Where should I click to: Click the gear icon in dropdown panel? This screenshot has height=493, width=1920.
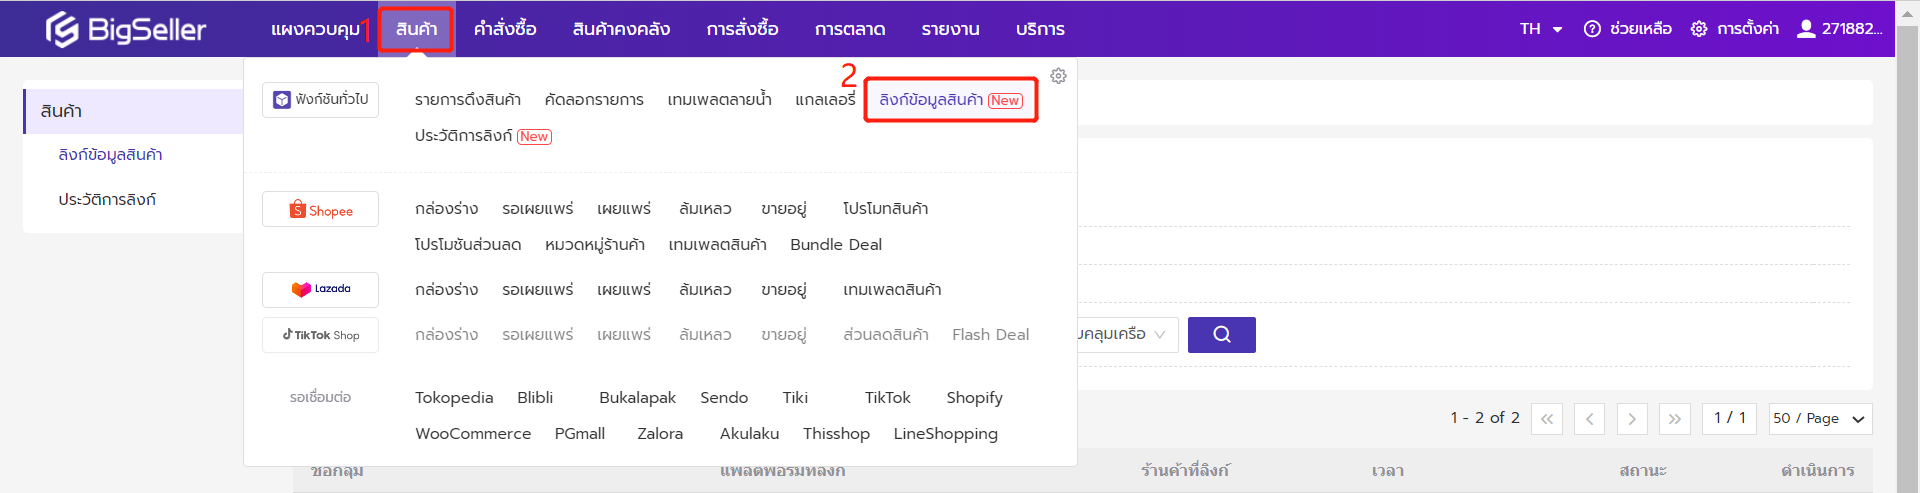tap(1058, 76)
